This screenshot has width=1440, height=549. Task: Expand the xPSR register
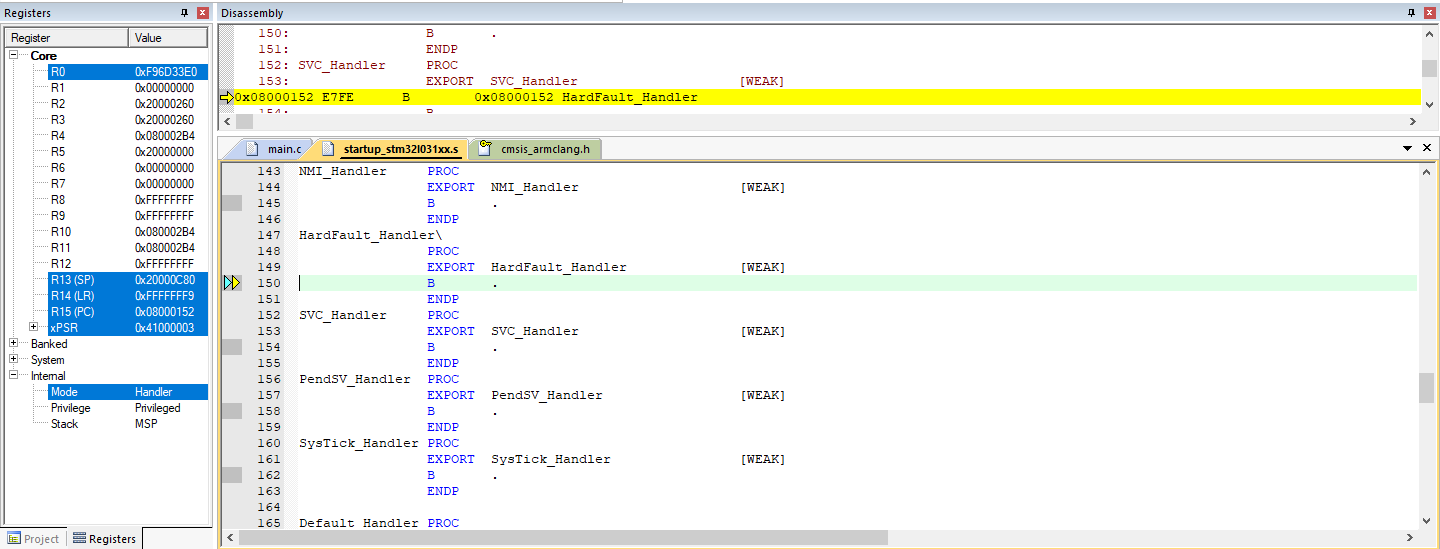point(33,328)
